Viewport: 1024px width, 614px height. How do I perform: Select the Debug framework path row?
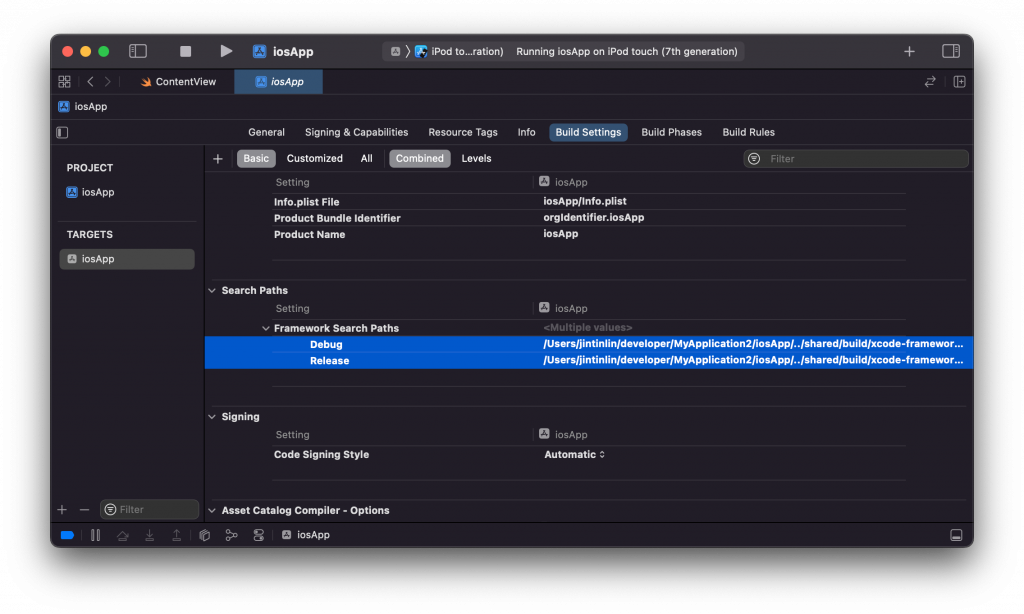click(588, 344)
